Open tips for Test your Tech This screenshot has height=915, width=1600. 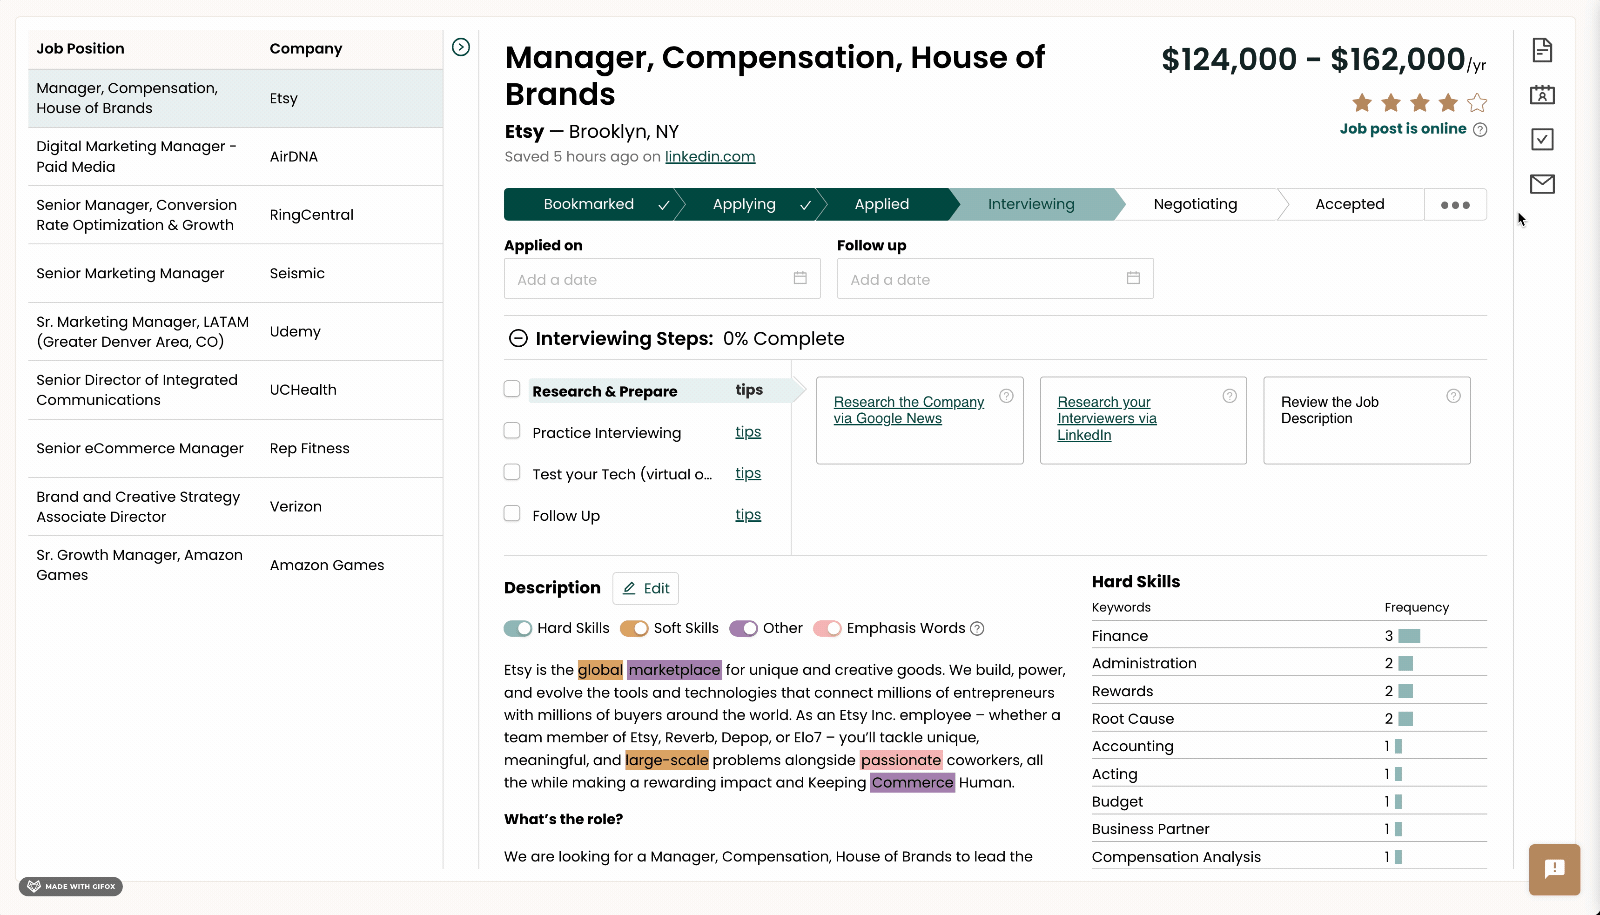pos(748,473)
